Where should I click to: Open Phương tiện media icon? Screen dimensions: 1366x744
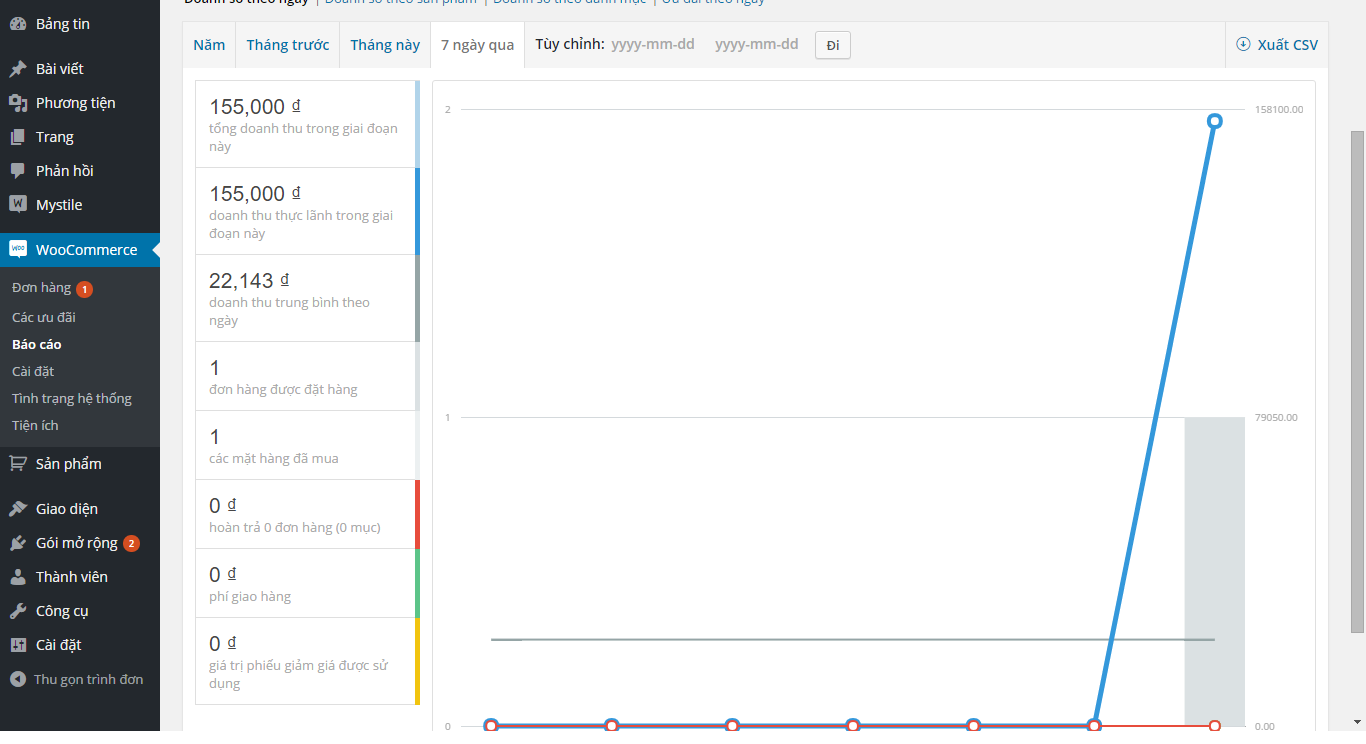pos(18,103)
